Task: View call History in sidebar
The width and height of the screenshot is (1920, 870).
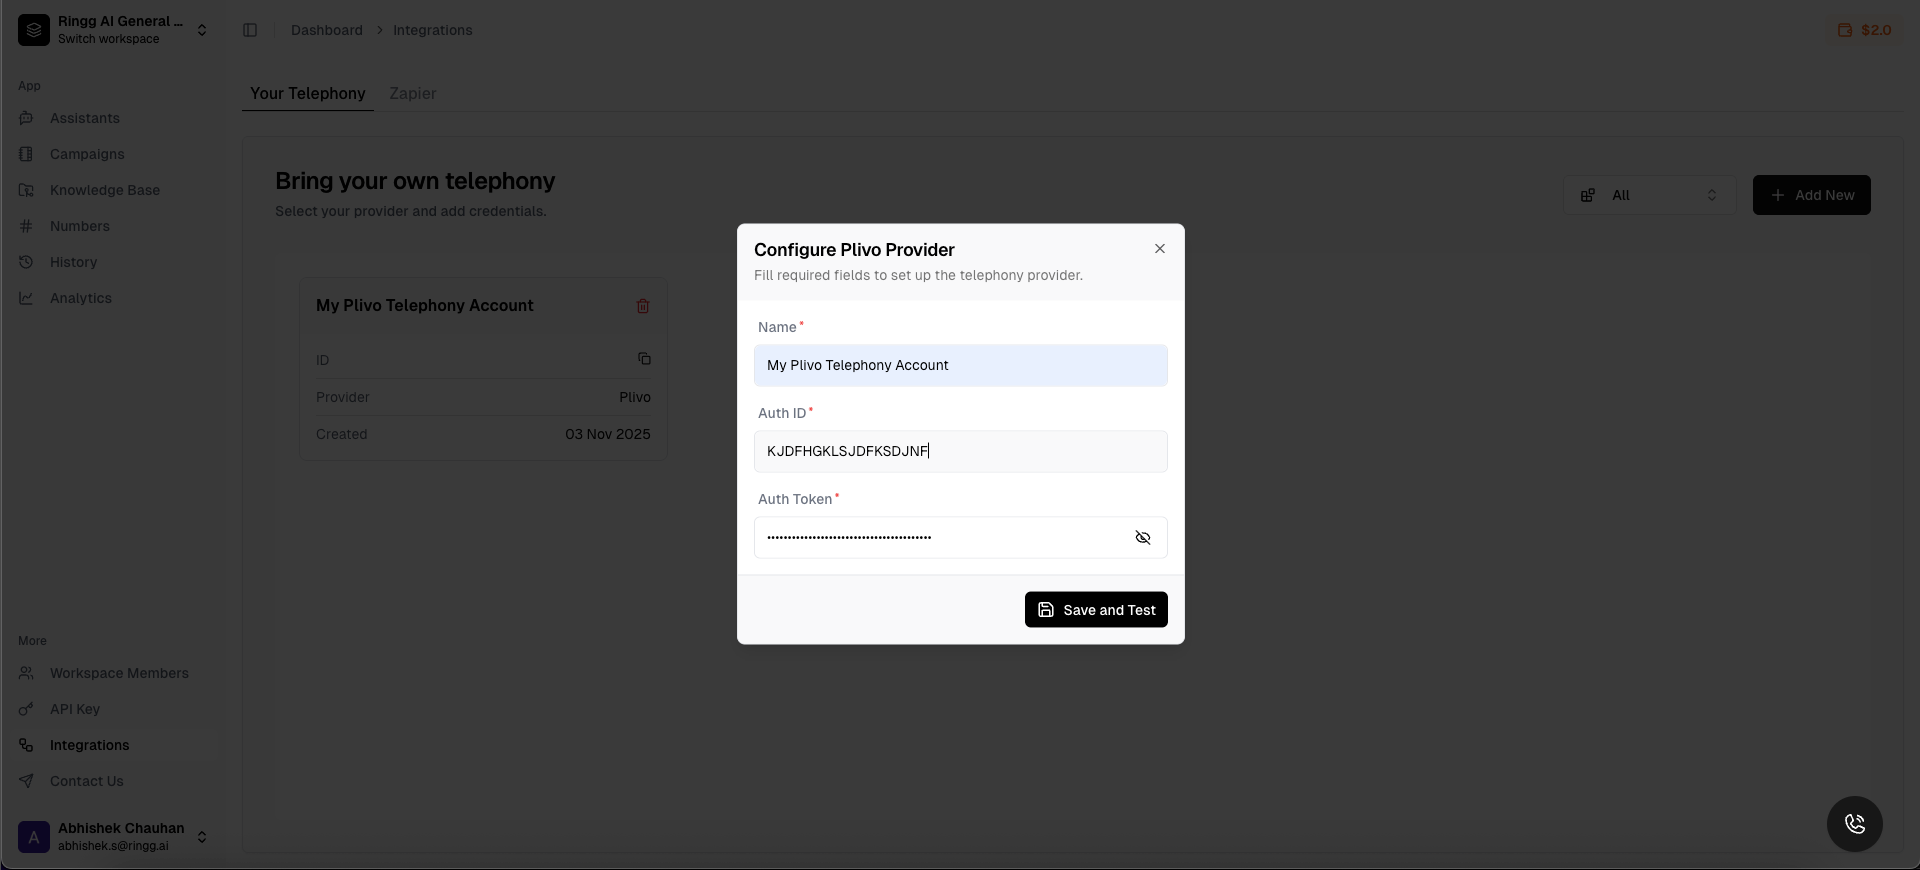Action: [x=73, y=262]
